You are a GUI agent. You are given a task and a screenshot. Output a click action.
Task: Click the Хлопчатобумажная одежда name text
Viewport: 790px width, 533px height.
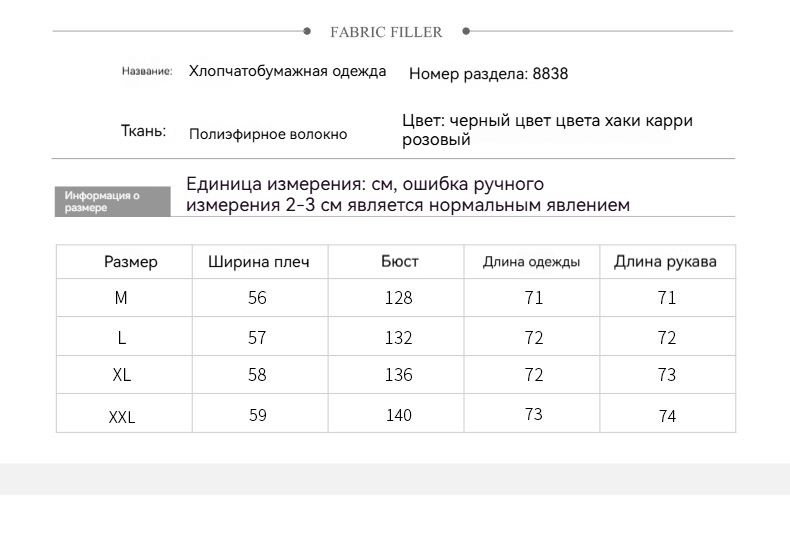[x=287, y=72]
